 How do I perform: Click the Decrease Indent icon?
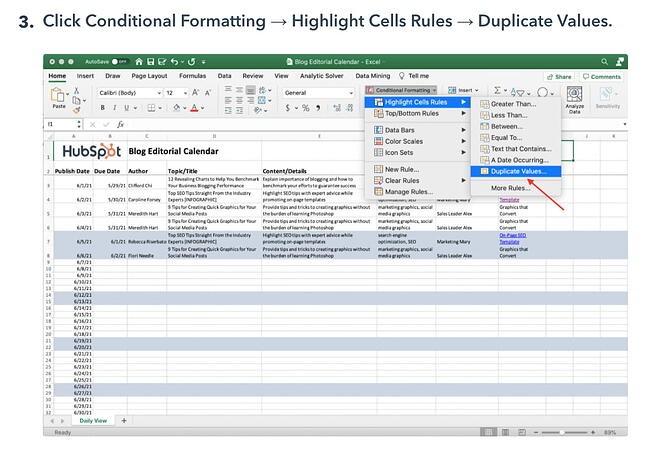[228, 110]
